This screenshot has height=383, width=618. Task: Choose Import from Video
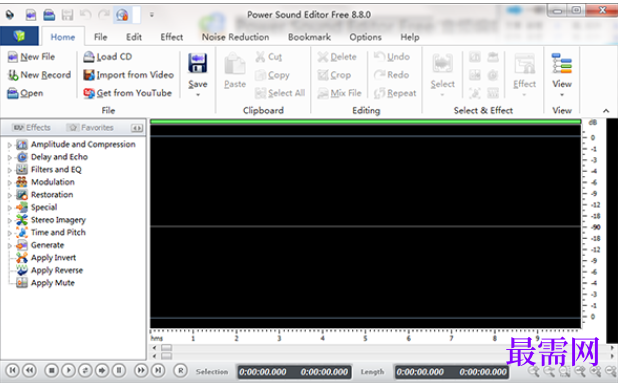coord(128,75)
